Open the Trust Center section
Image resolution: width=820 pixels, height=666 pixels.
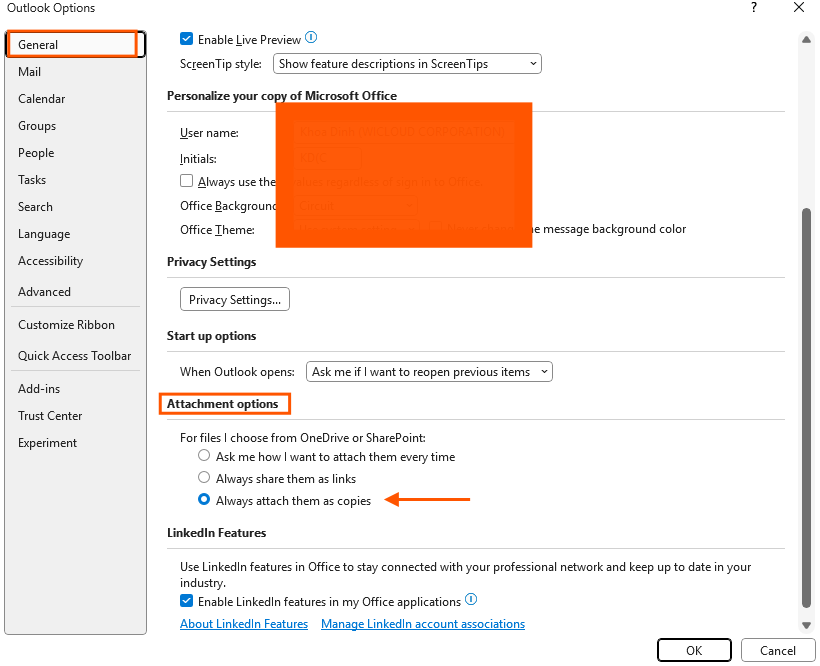coord(48,415)
